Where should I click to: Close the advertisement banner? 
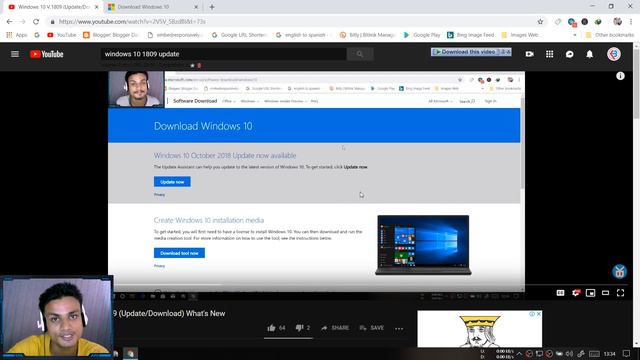point(539,314)
